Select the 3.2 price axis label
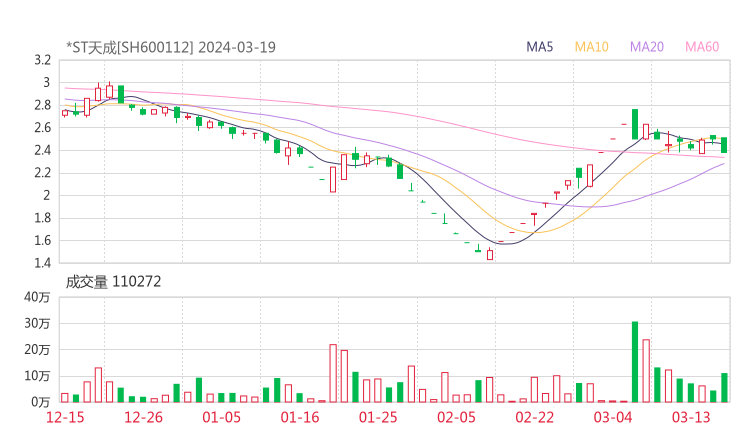 click(x=42, y=60)
